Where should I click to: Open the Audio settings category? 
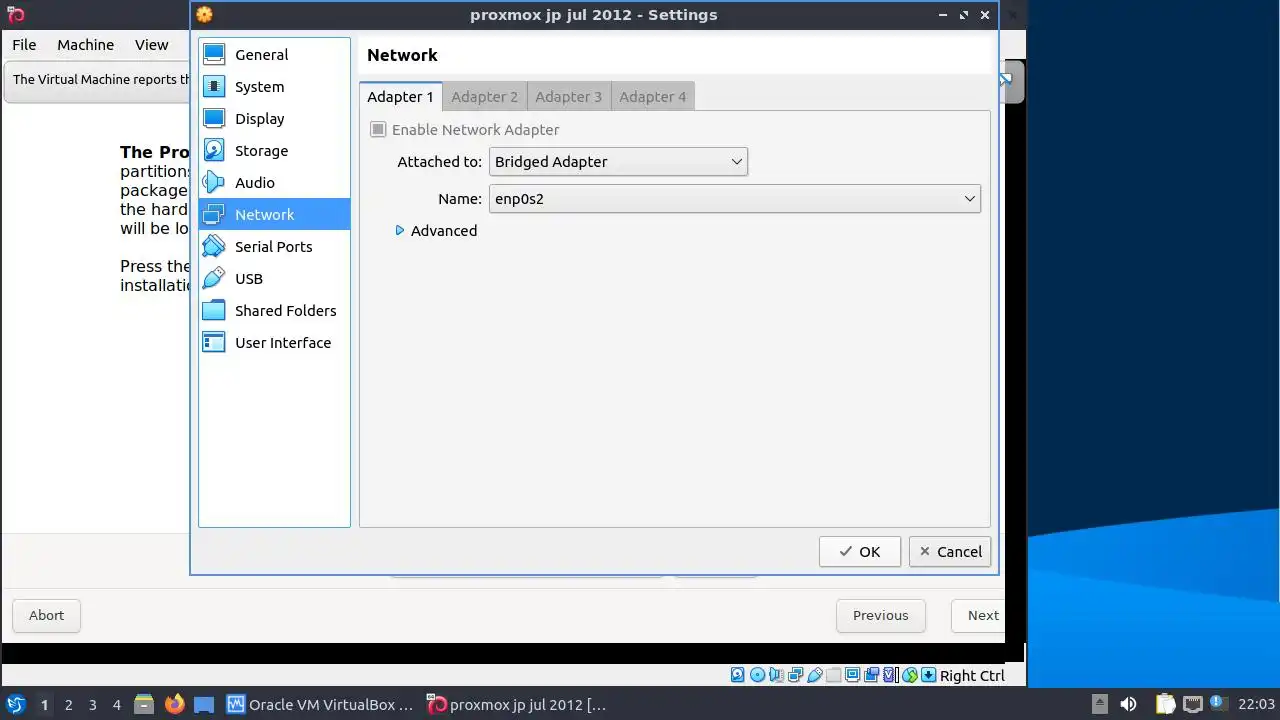point(274,183)
